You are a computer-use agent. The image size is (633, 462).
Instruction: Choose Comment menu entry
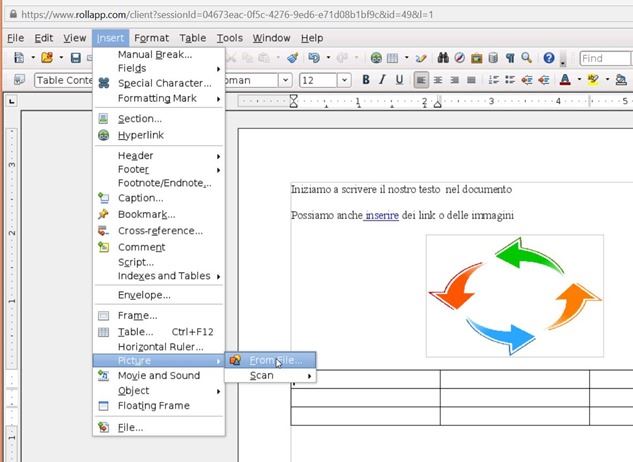pyautogui.click(x=159, y=247)
